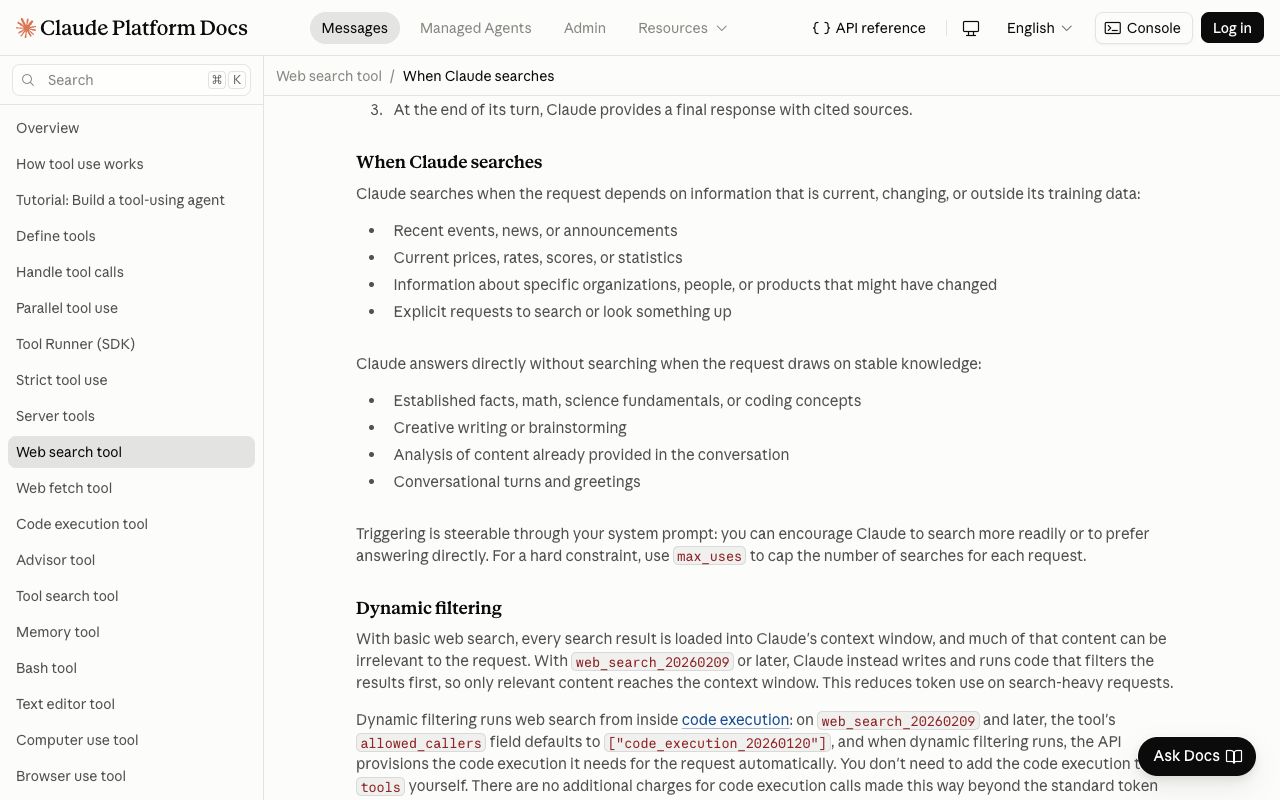Image resolution: width=1280 pixels, height=800 pixels.
Task: Click the Web search tool breadcrumb
Action: click(329, 76)
